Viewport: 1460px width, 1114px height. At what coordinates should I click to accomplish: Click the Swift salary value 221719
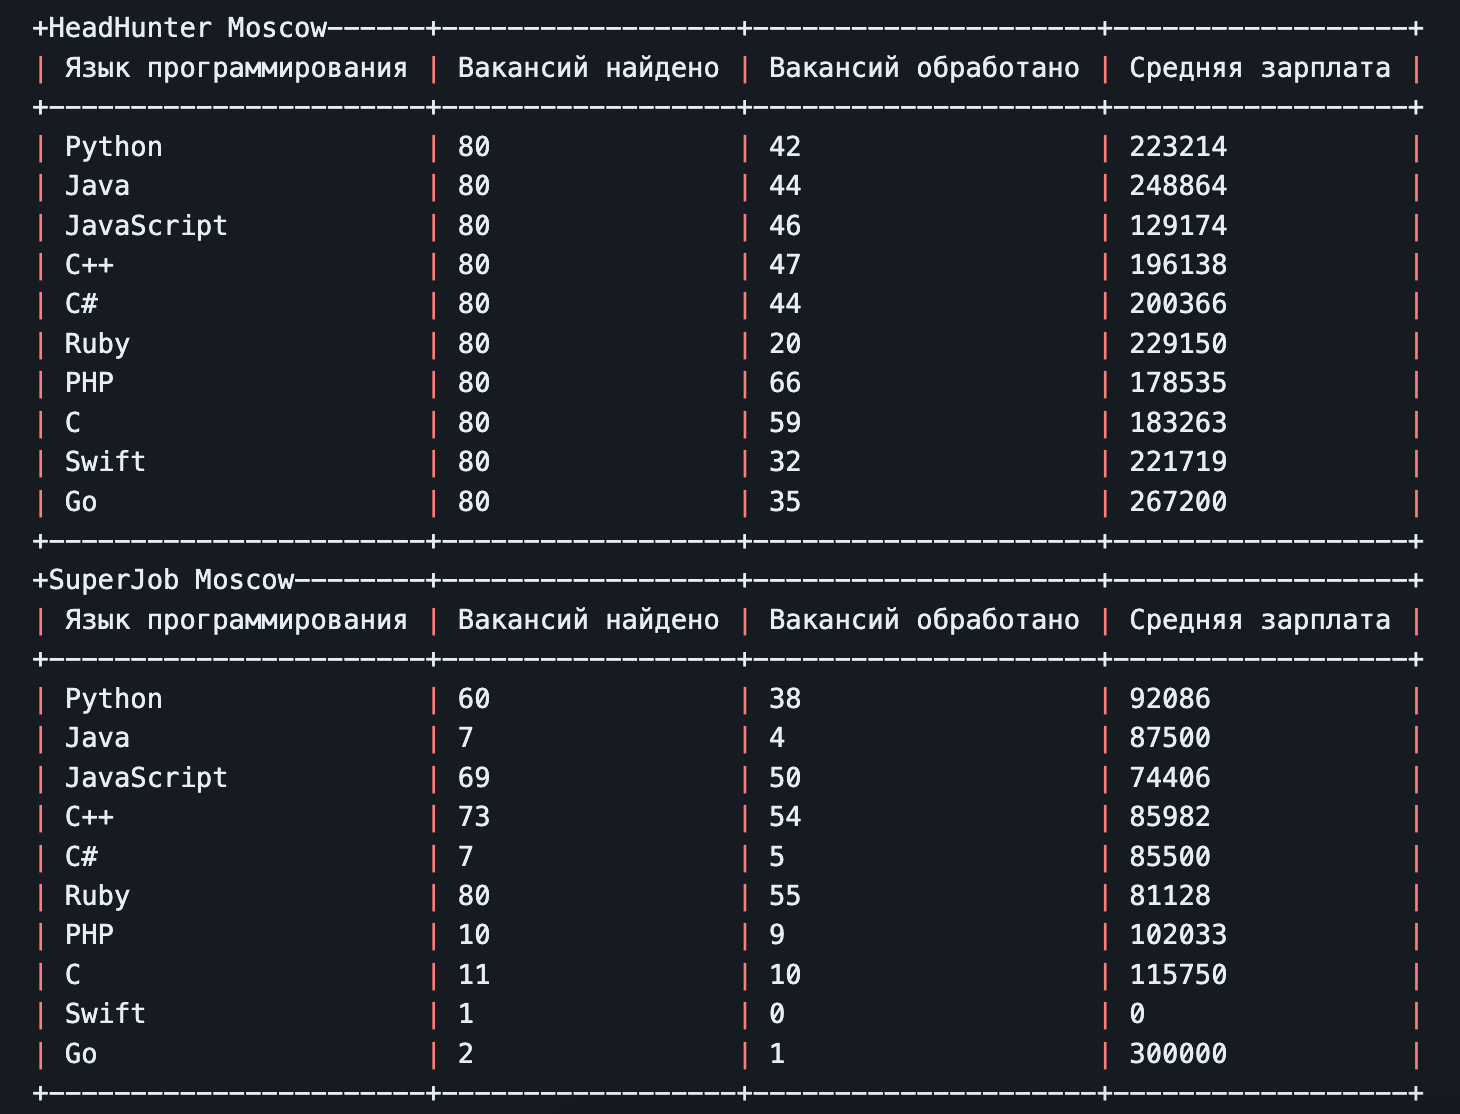click(1177, 462)
